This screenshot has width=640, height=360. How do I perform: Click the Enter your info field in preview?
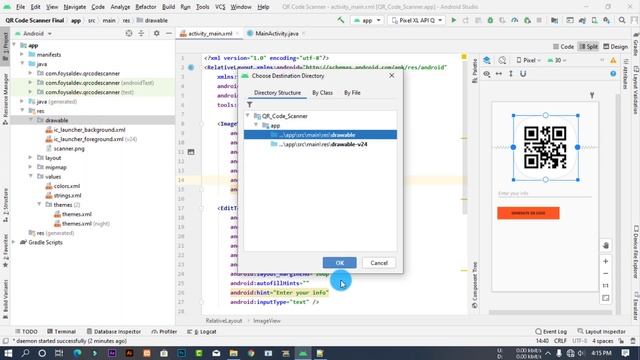[x=544, y=193]
